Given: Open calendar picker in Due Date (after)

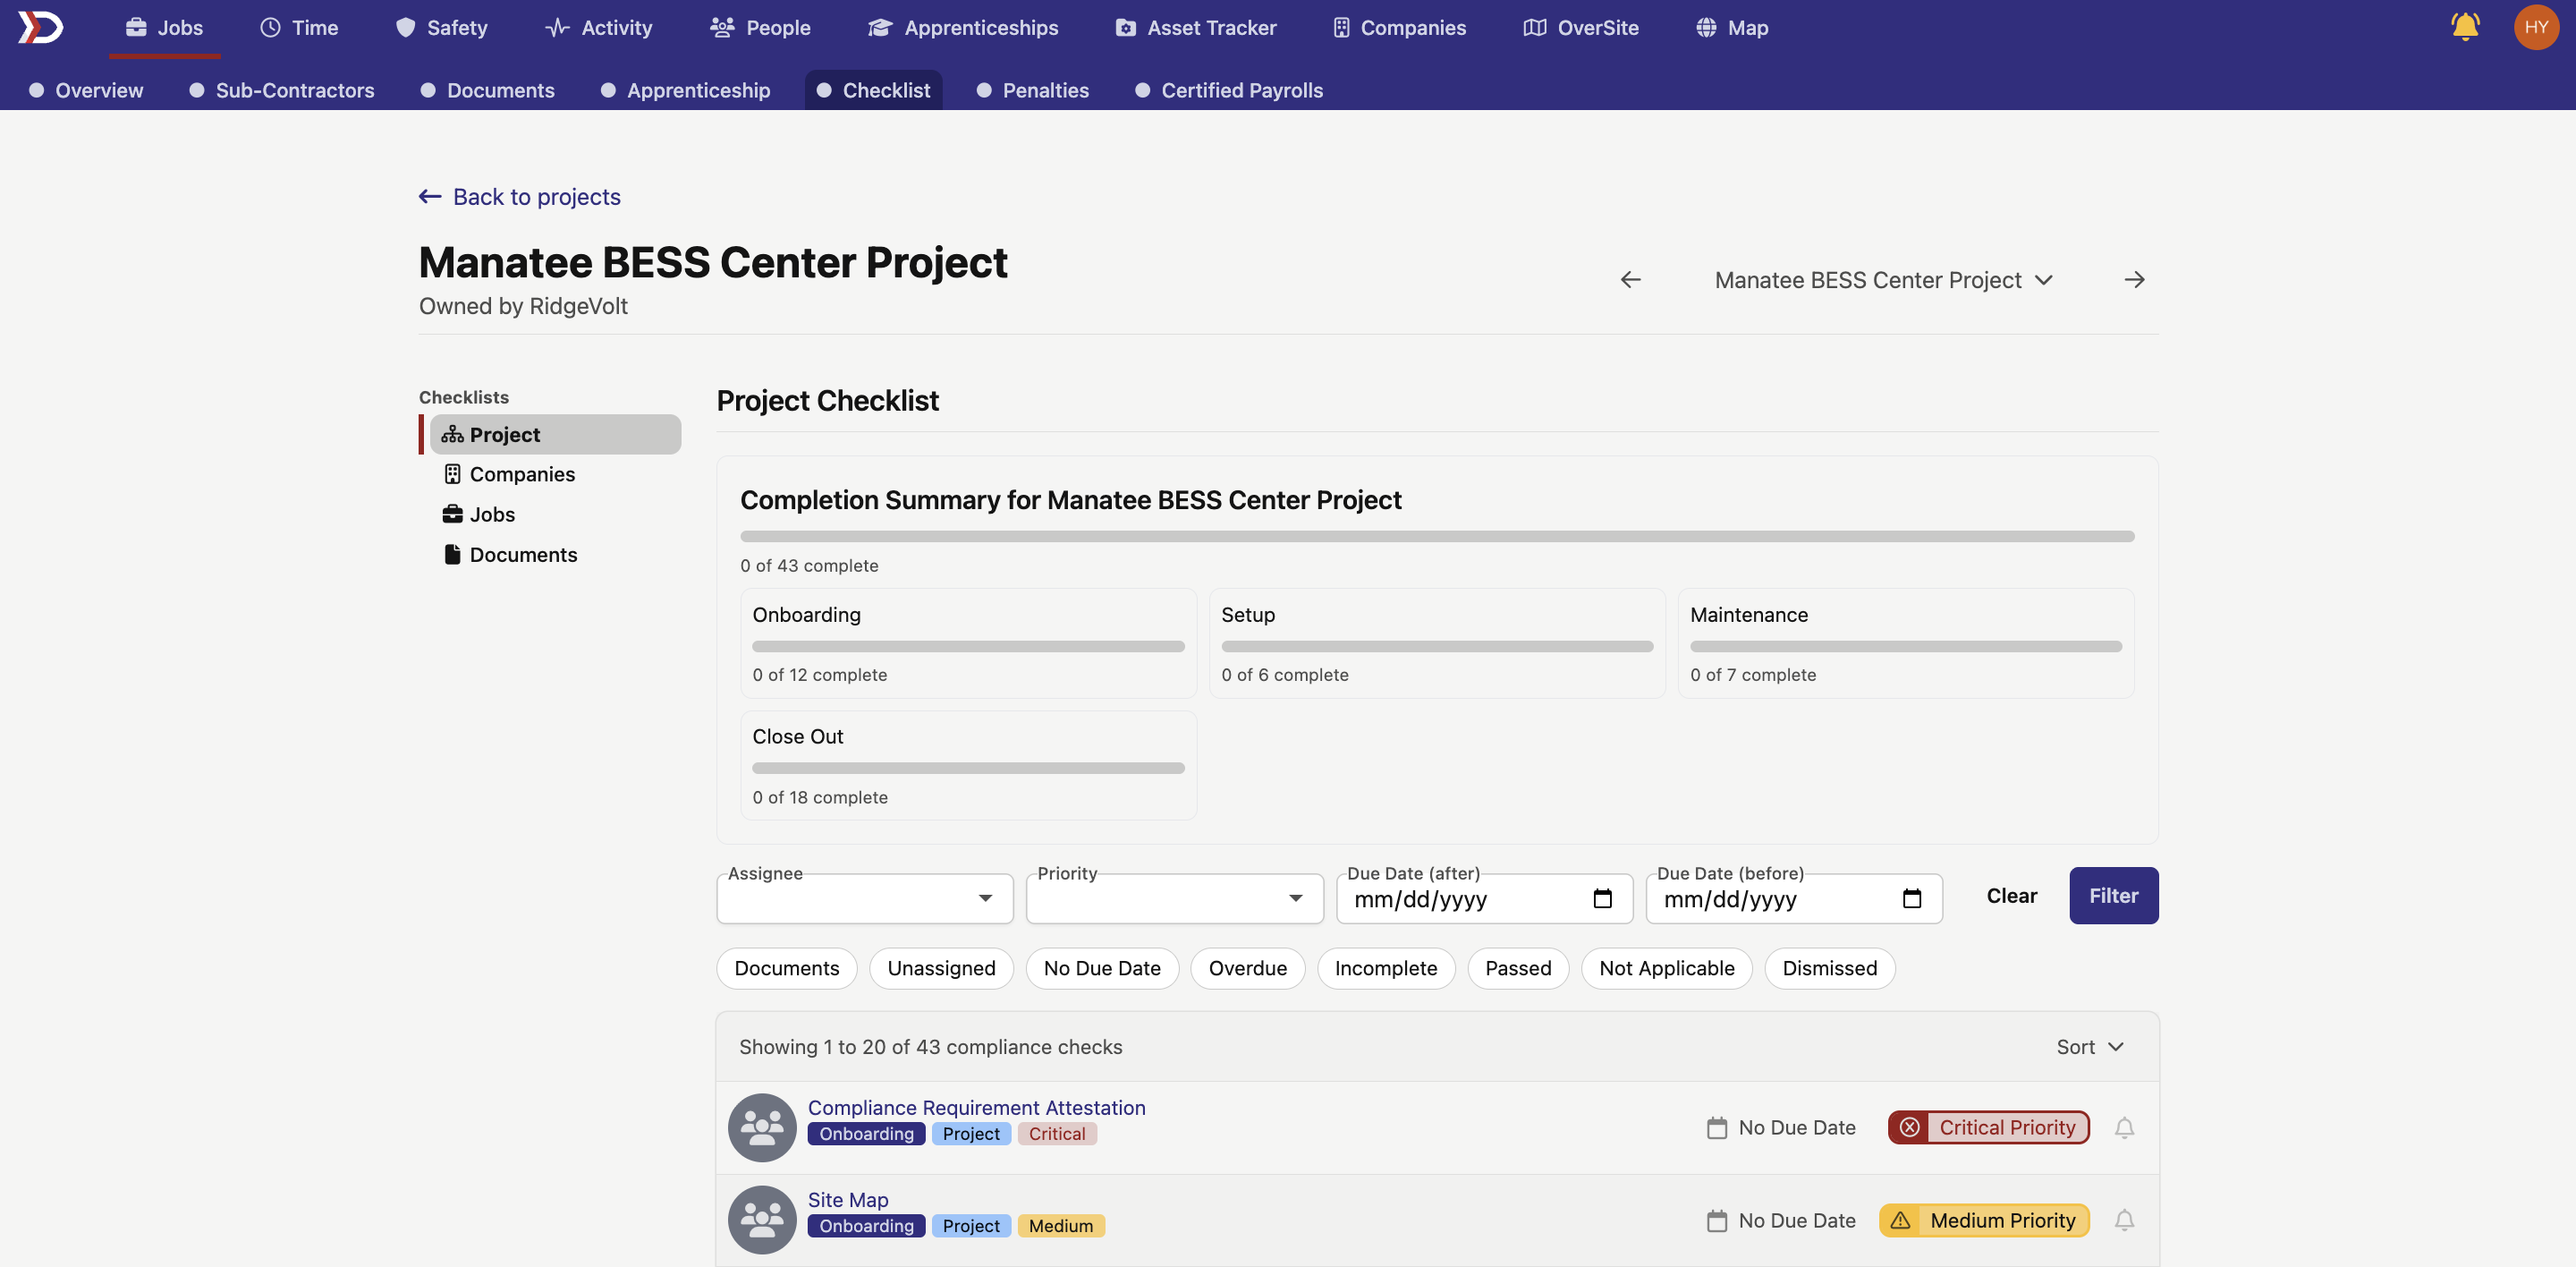Looking at the screenshot, I should click(x=1602, y=899).
